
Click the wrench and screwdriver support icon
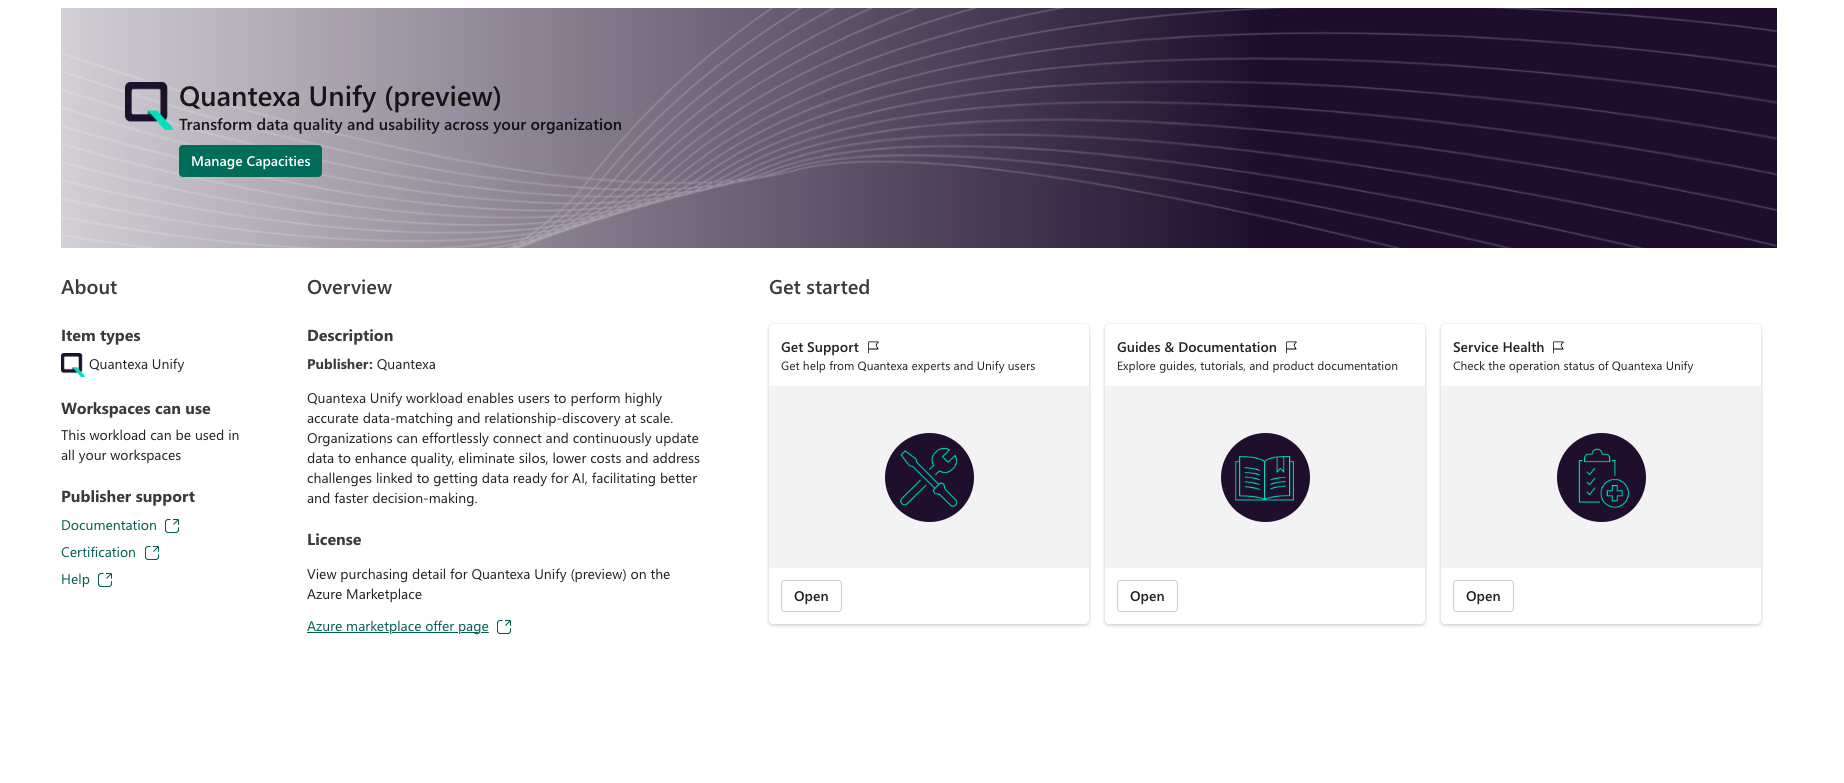(x=929, y=477)
